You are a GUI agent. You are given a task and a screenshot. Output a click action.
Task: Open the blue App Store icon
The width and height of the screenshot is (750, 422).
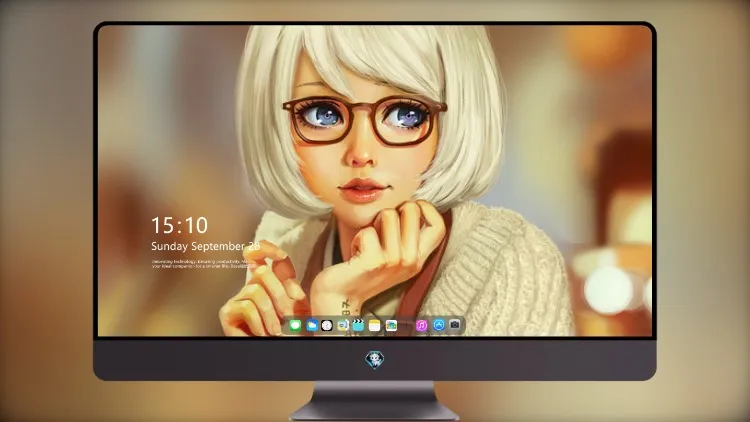pyautogui.click(x=439, y=325)
